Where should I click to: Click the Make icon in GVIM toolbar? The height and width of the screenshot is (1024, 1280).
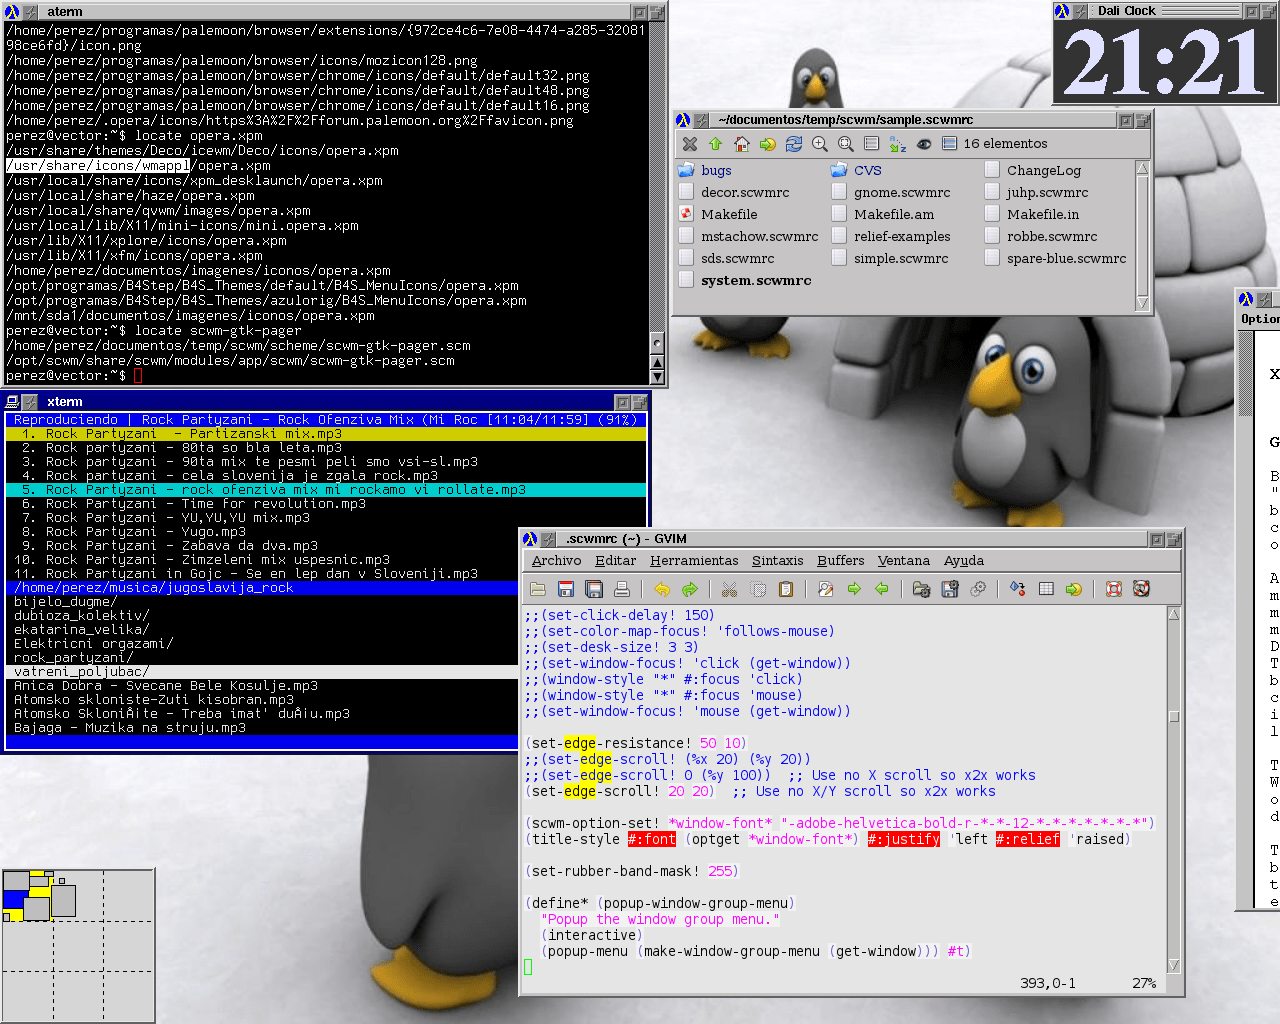(x=1018, y=589)
